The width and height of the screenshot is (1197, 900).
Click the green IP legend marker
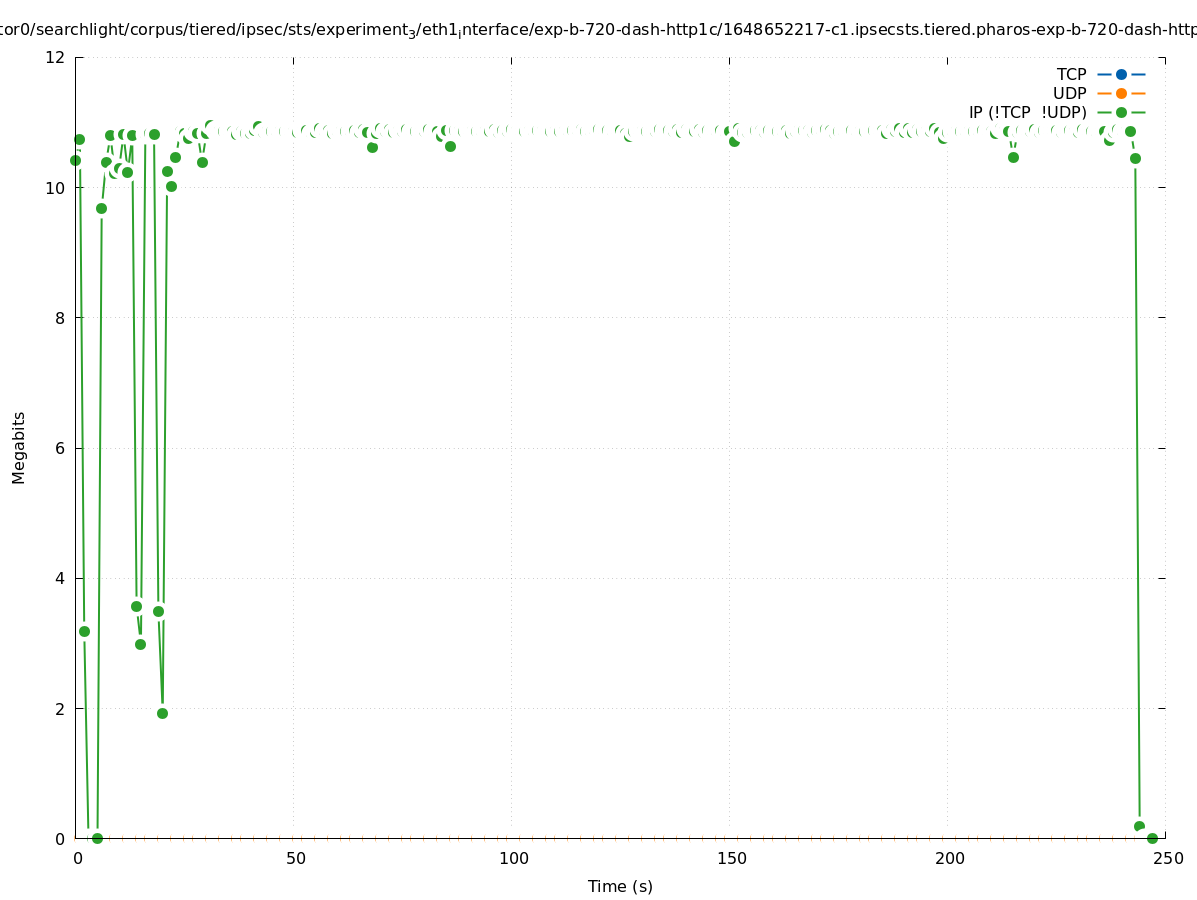(x=1121, y=112)
